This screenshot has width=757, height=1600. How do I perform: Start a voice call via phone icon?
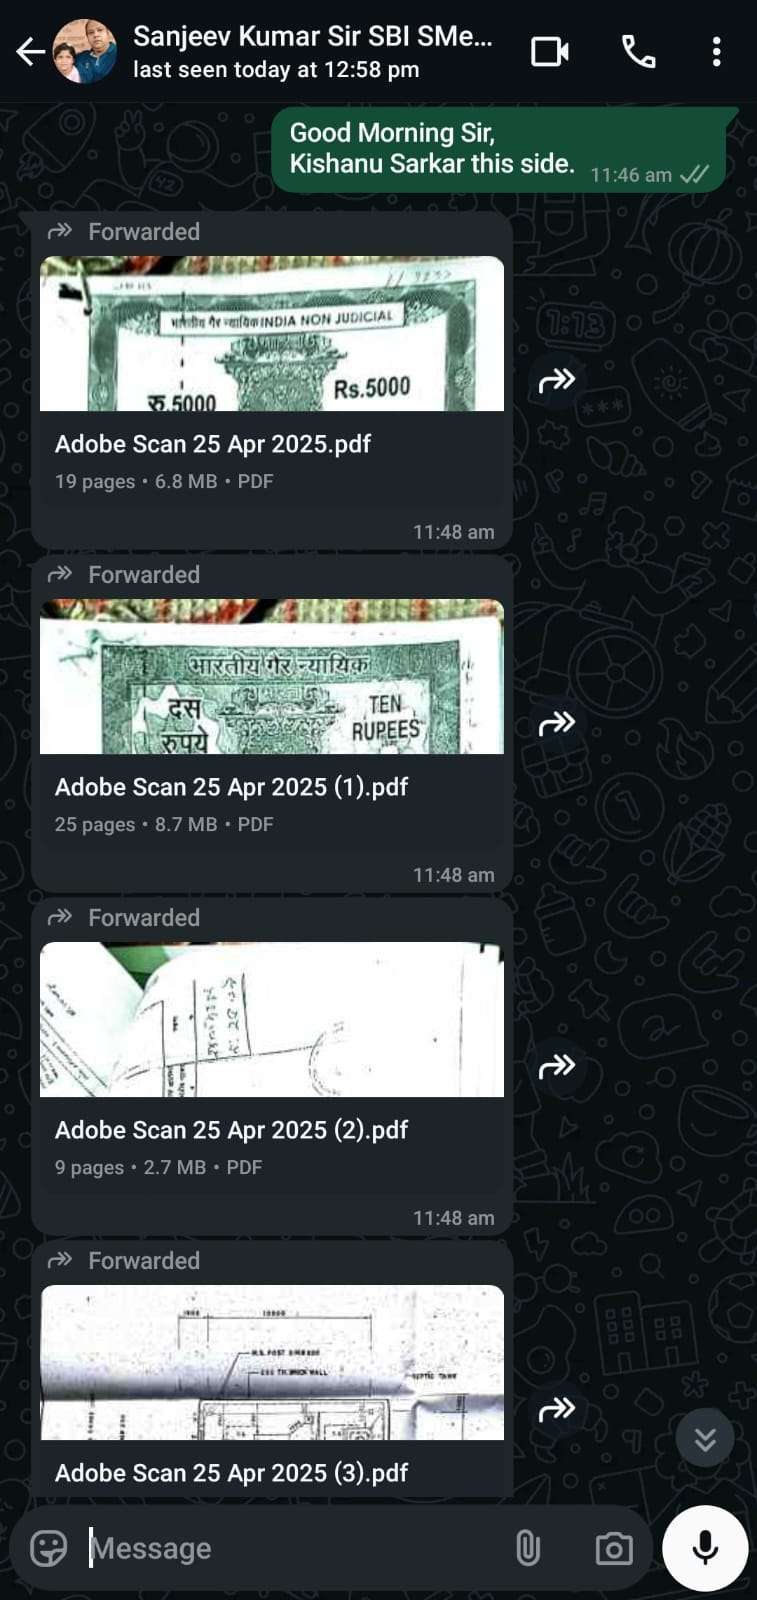click(x=638, y=51)
